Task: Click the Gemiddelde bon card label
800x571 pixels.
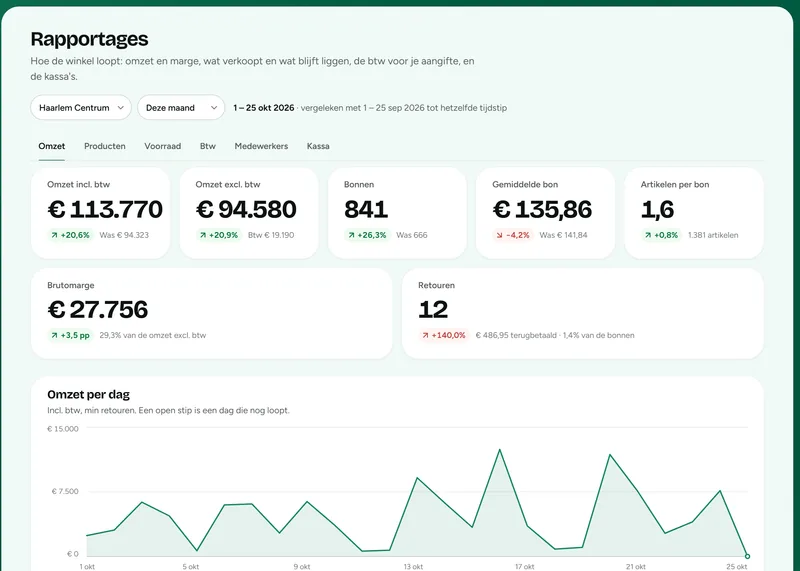Action: [x=525, y=184]
